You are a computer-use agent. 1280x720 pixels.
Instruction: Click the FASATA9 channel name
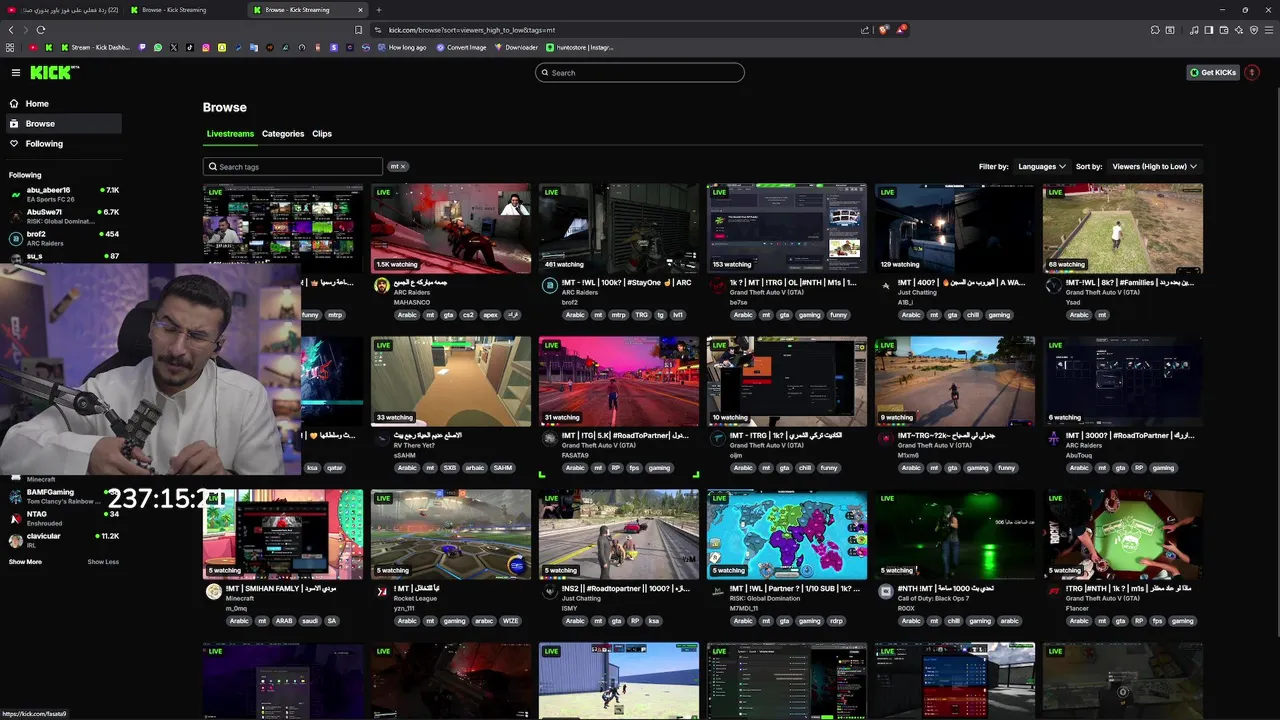pyautogui.click(x=575, y=455)
